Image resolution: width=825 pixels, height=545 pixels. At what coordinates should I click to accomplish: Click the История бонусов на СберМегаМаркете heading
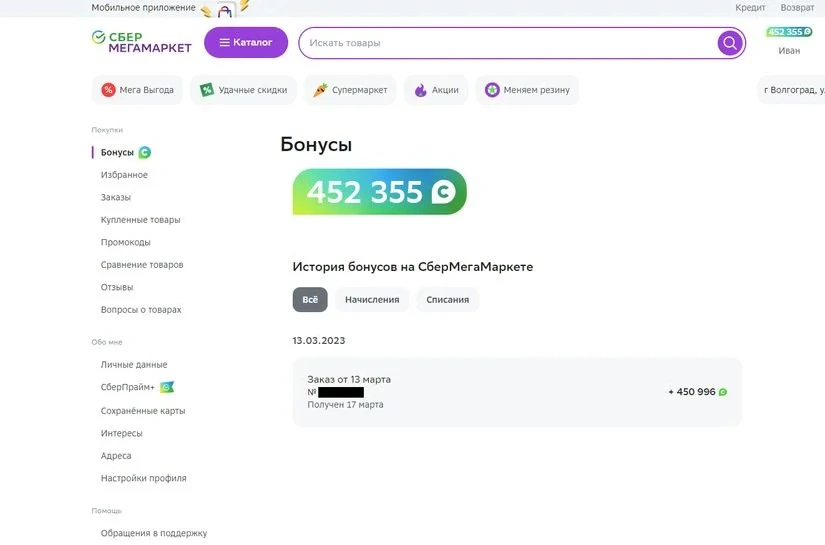point(413,267)
